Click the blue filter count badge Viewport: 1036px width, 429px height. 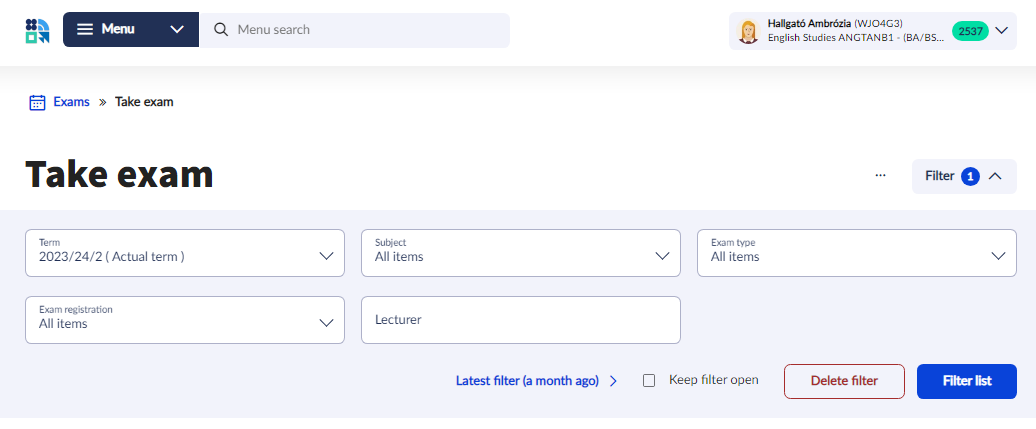970,176
